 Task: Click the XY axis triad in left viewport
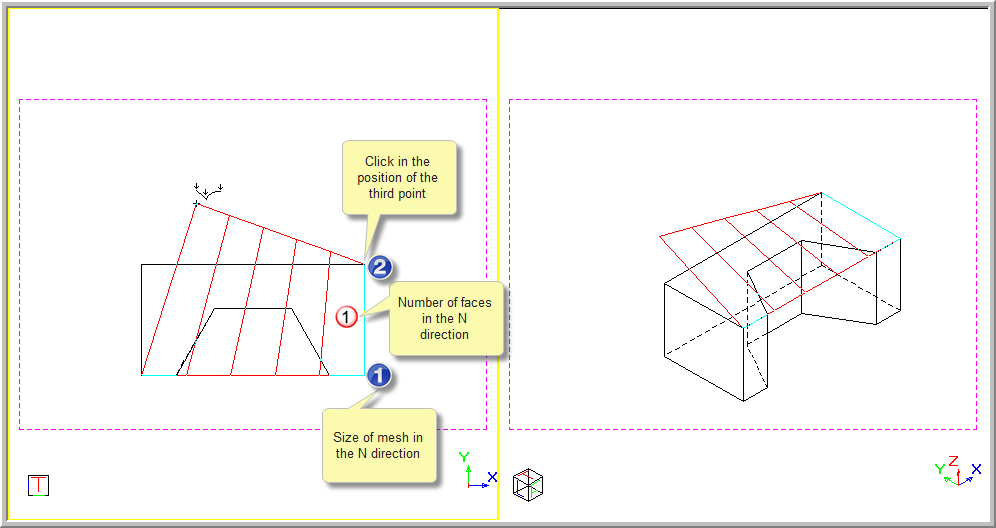click(x=475, y=472)
